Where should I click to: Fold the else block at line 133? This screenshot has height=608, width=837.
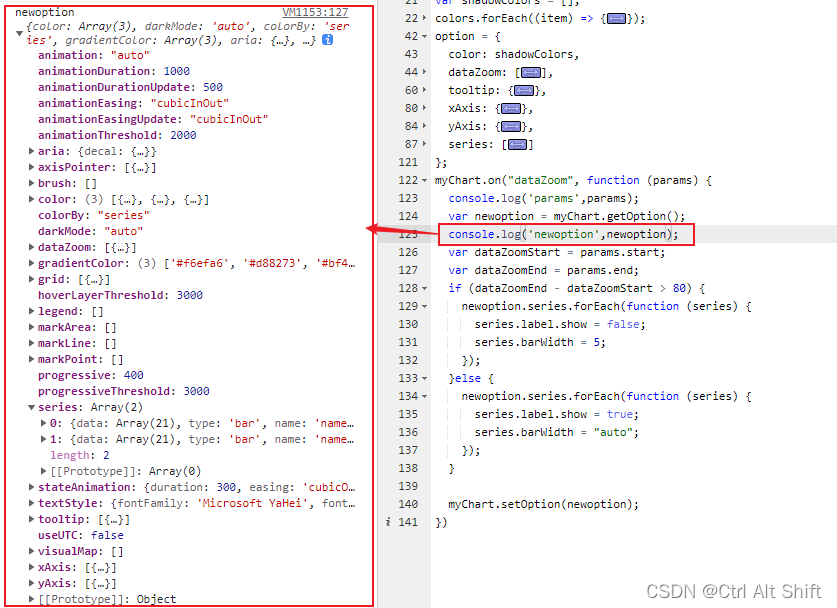click(424, 378)
